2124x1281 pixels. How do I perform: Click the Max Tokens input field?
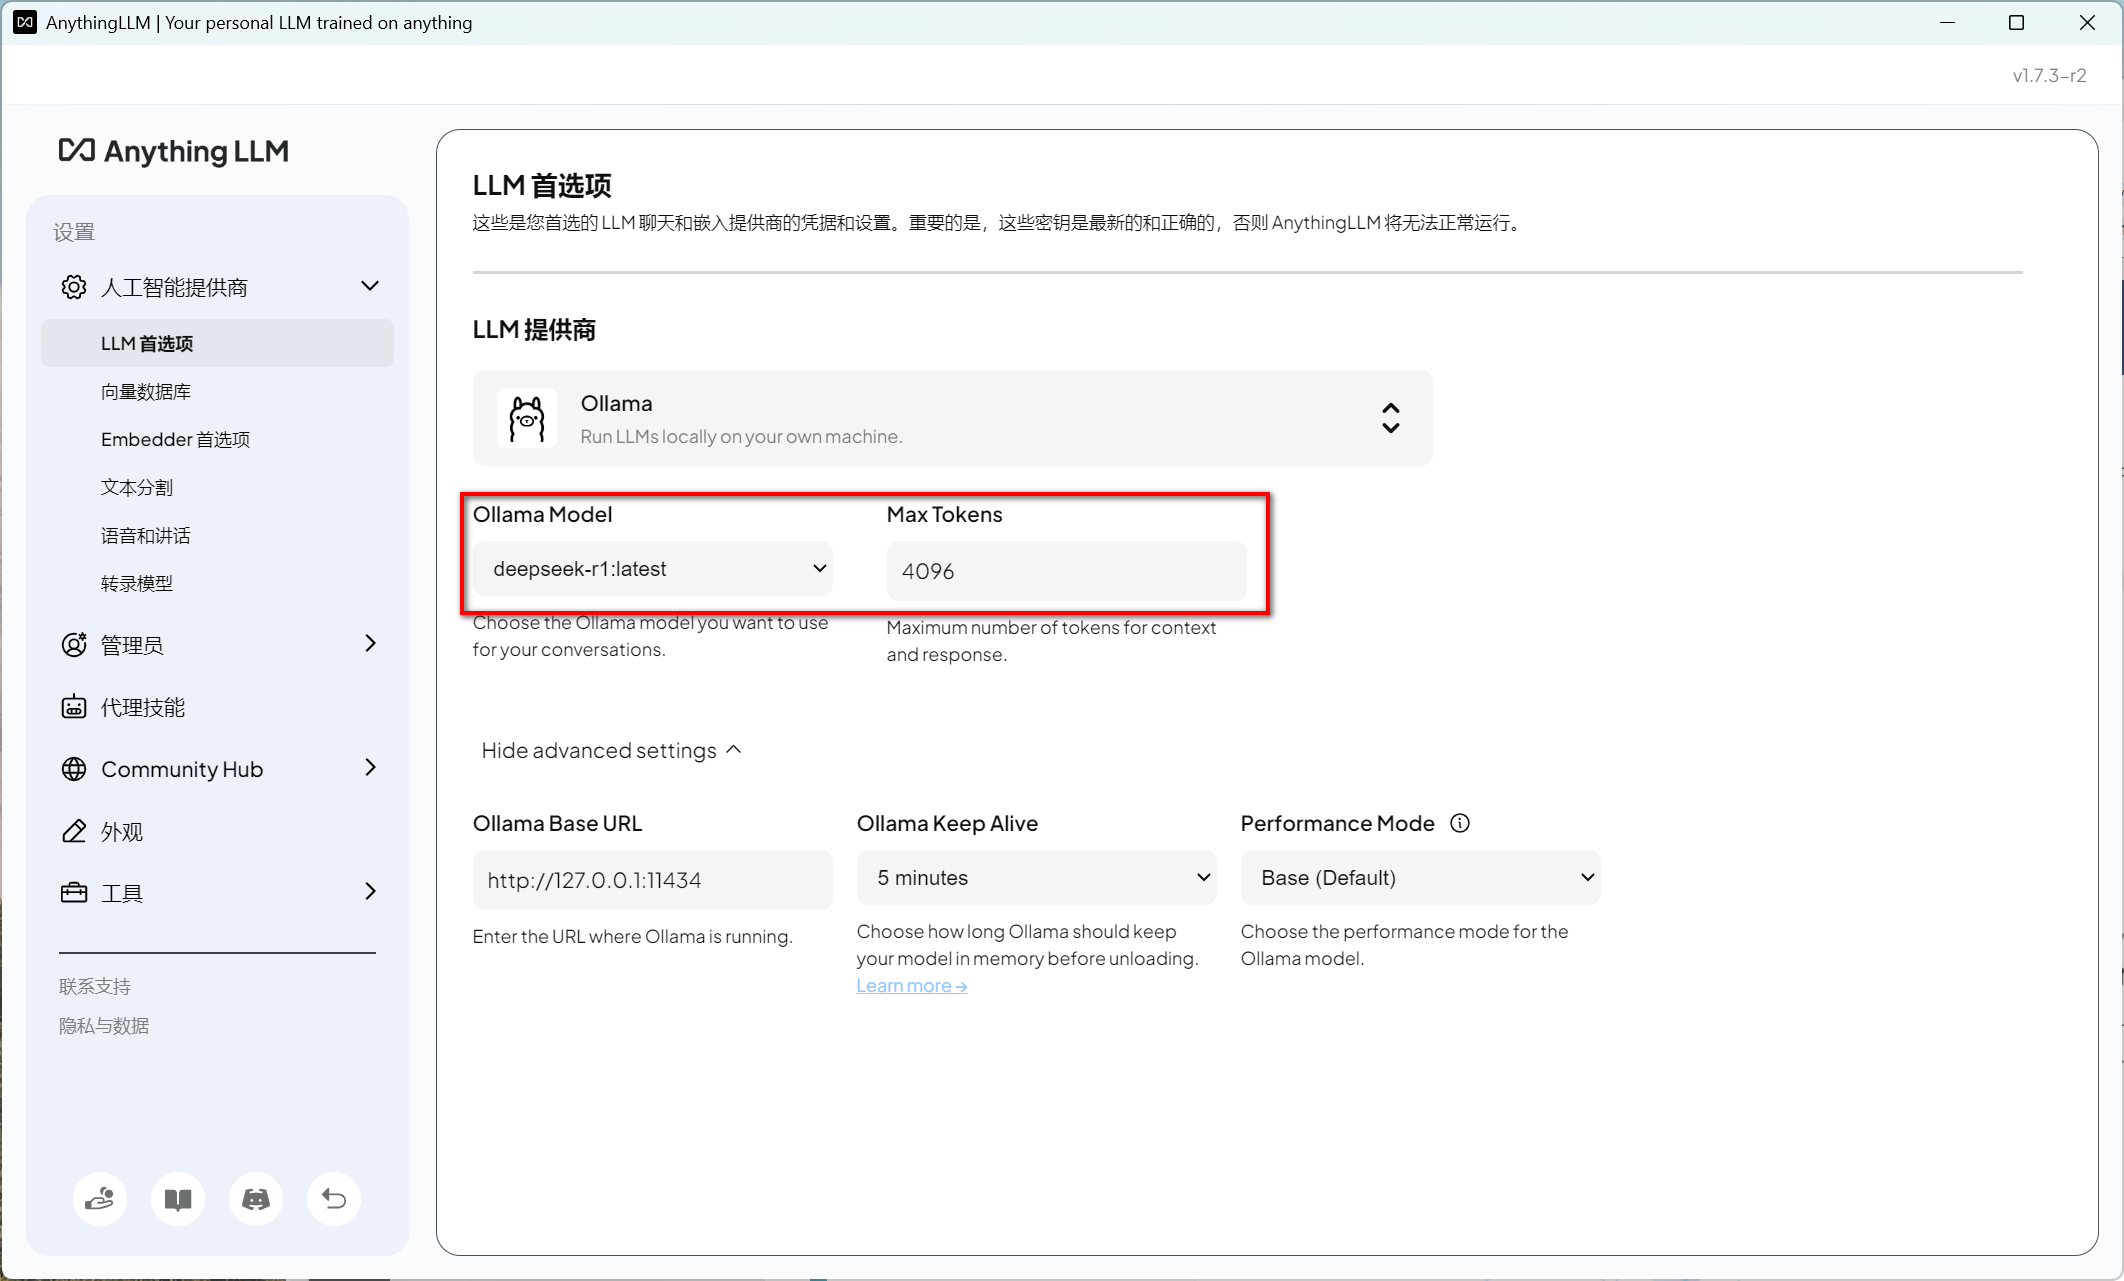(1067, 571)
